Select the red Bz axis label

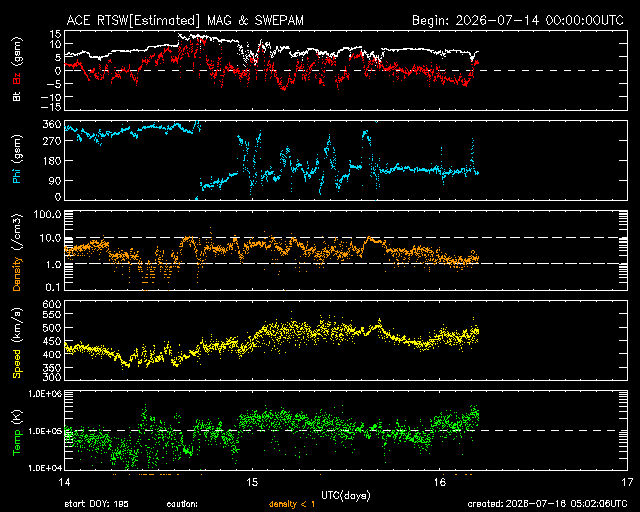point(17,78)
